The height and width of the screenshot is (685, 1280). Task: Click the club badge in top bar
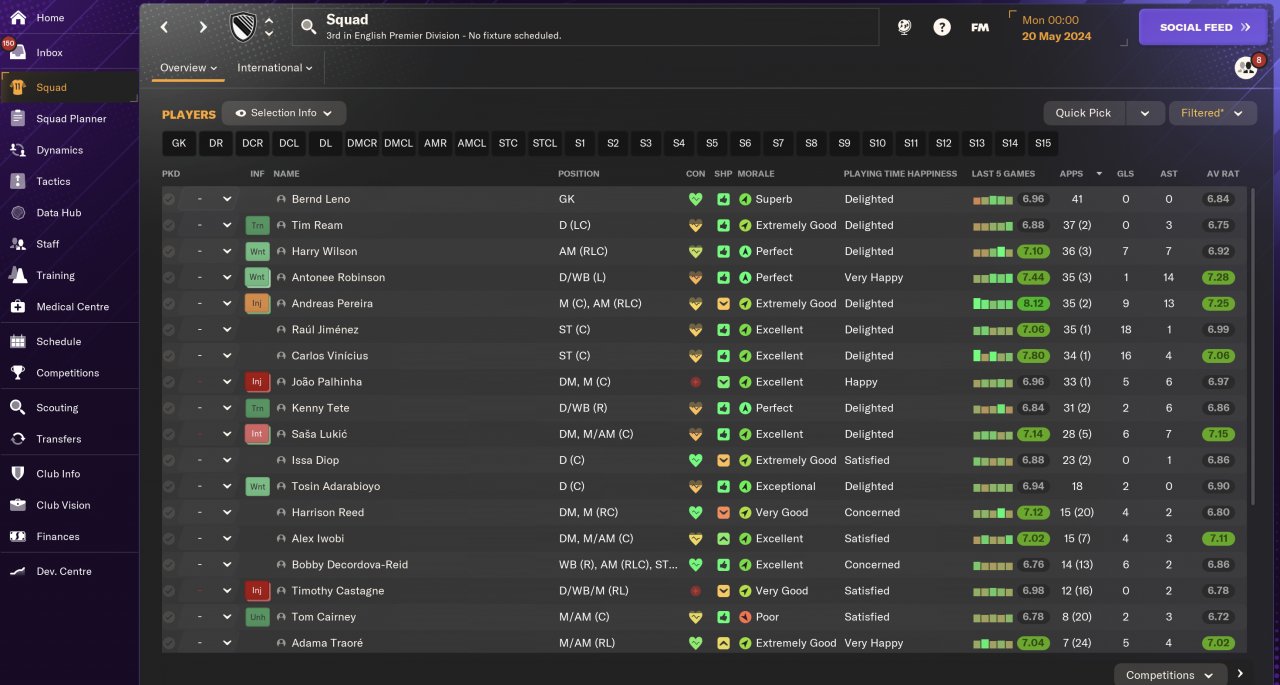click(x=243, y=27)
